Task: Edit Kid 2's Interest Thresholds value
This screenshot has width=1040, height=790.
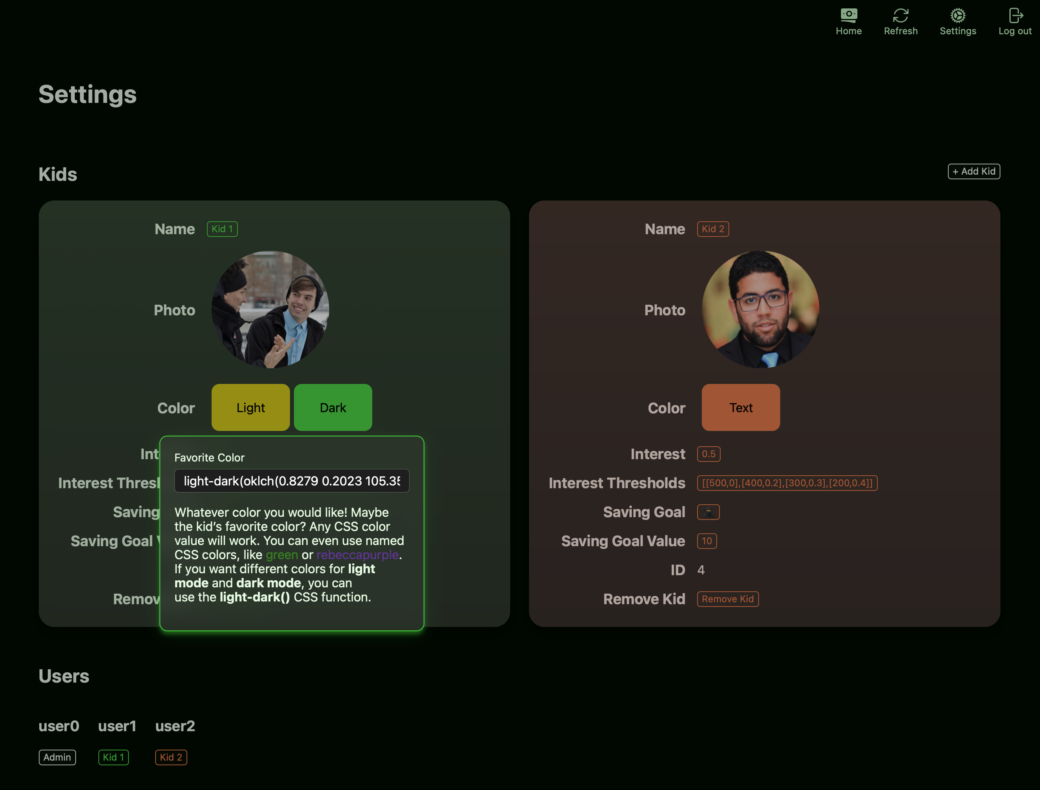Action: [x=787, y=483]
